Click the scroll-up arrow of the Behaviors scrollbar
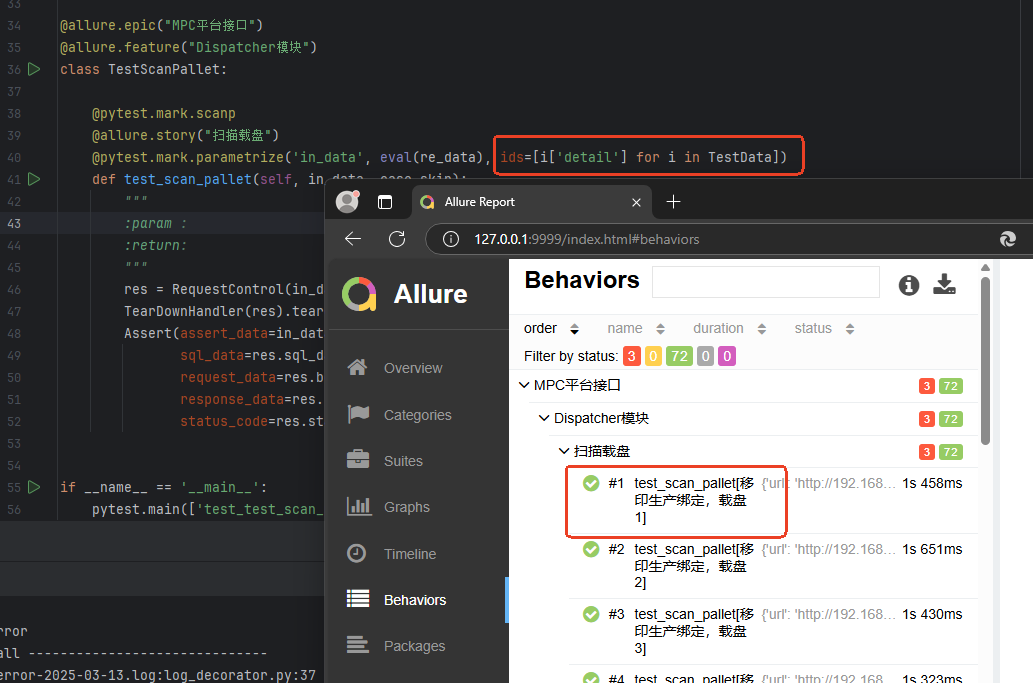Screen dimensions: 1033x683 click(x=985, y=267)
